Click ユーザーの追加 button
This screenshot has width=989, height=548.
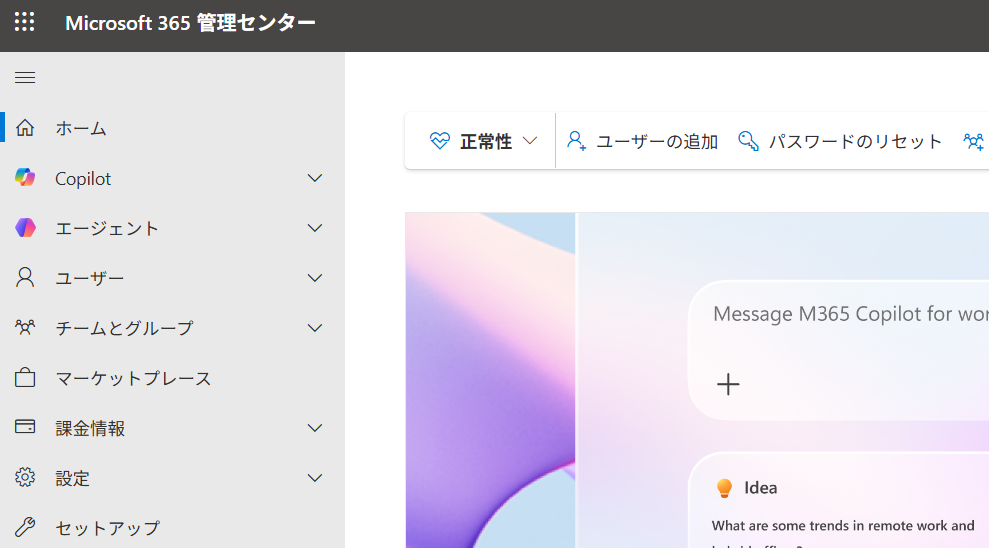pos(643,142)
